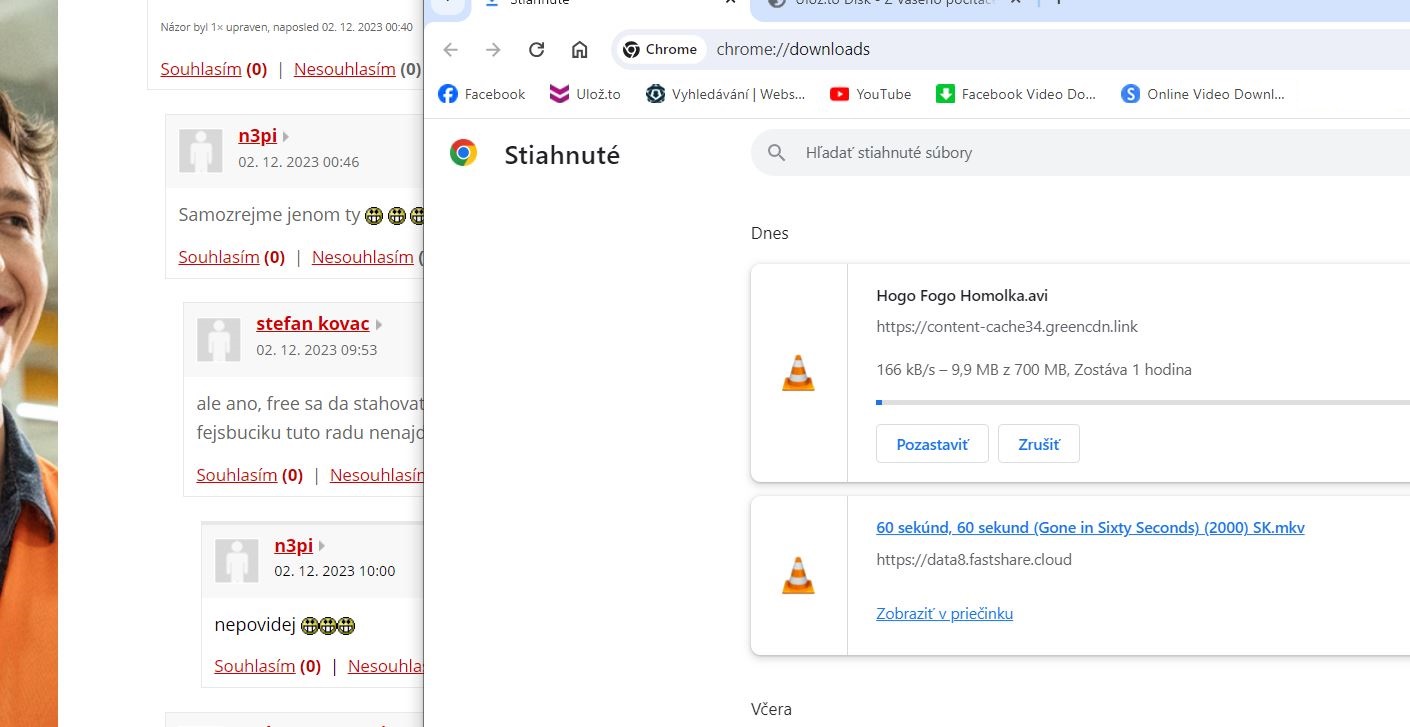1410x727 pixels.
Task: Click Souhlasím under the edited top comment
Action: 201,69
